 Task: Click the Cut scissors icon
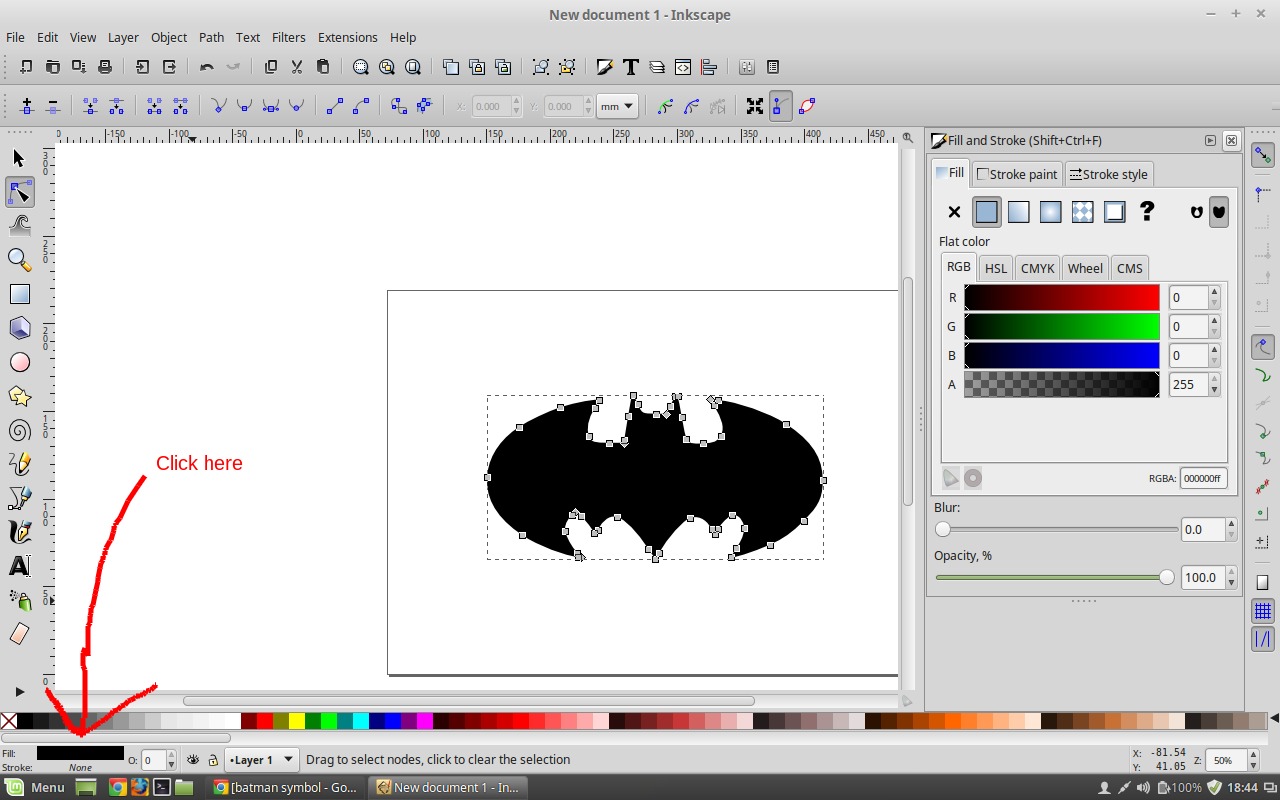296,67
